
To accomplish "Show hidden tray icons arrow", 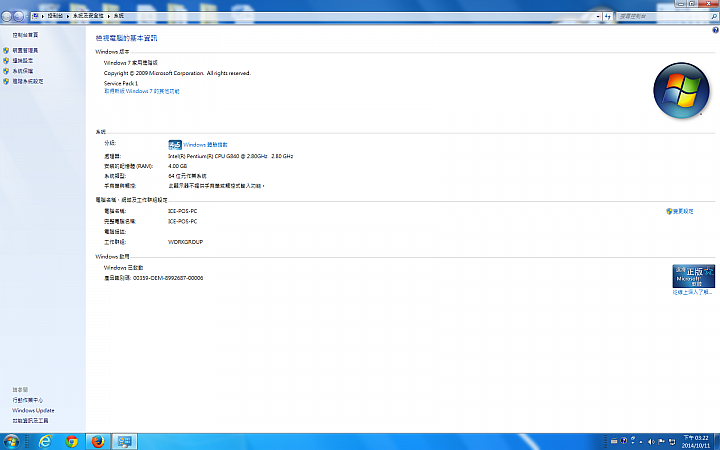I will (x=641, y=442).
